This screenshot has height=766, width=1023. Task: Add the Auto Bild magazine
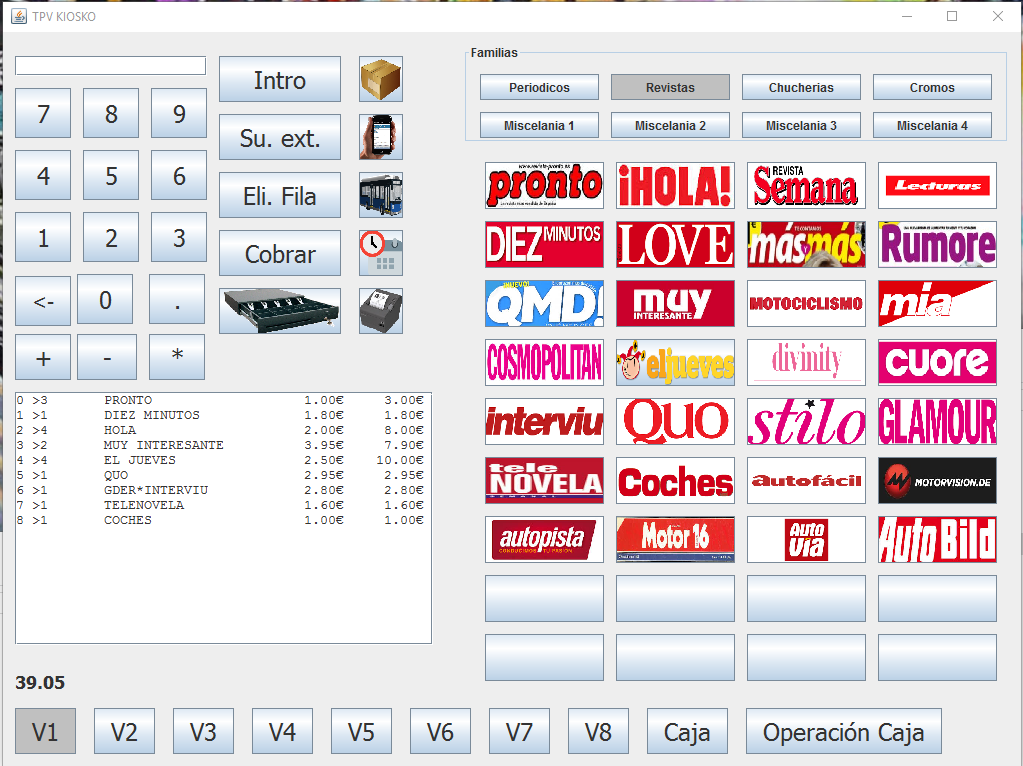pyautogui.click(x=937, y=539)
